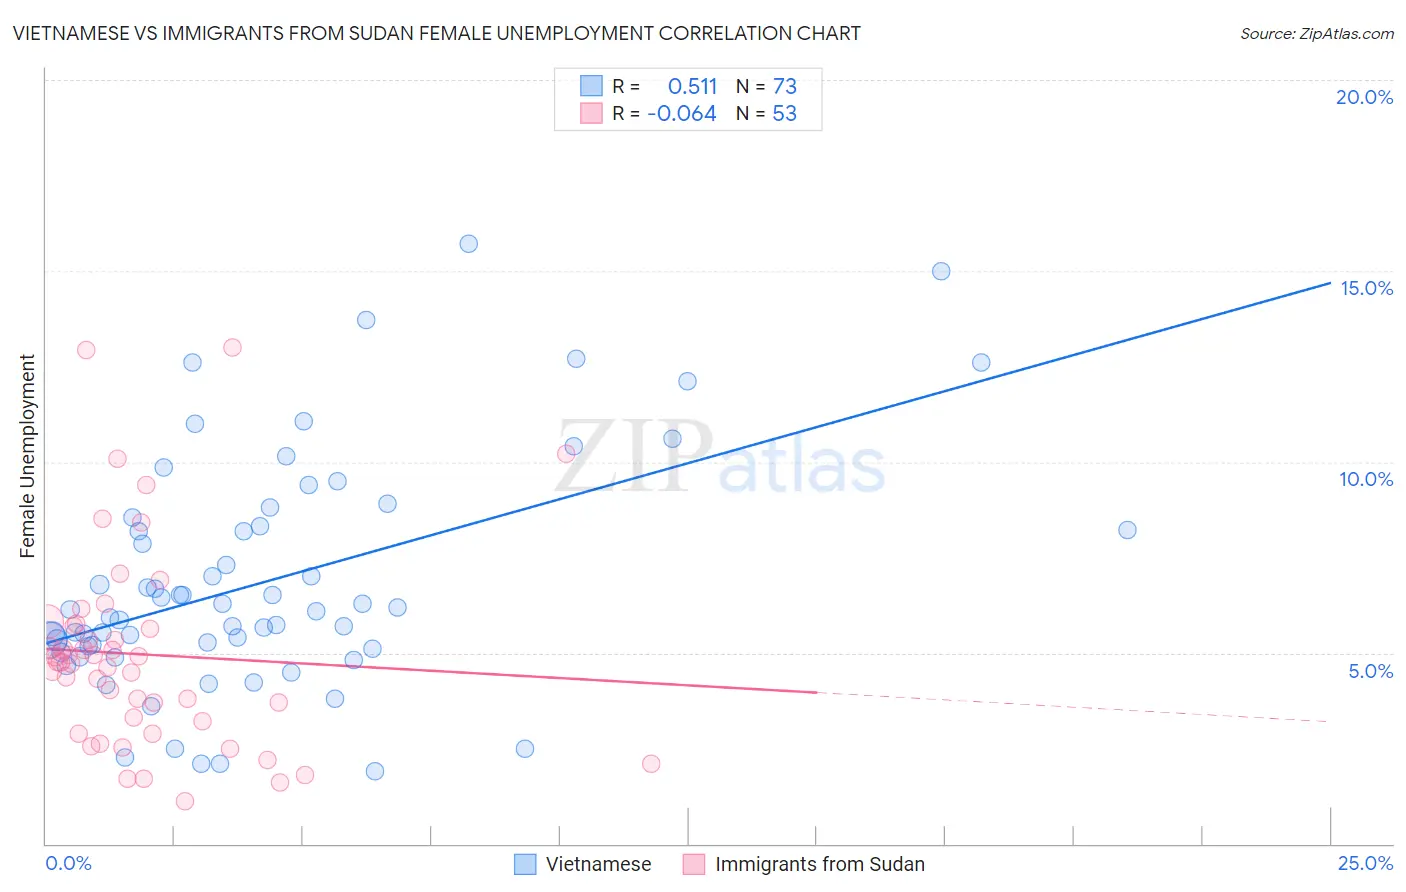Open the ZipAtlas.com source link

pos(1317,33)
